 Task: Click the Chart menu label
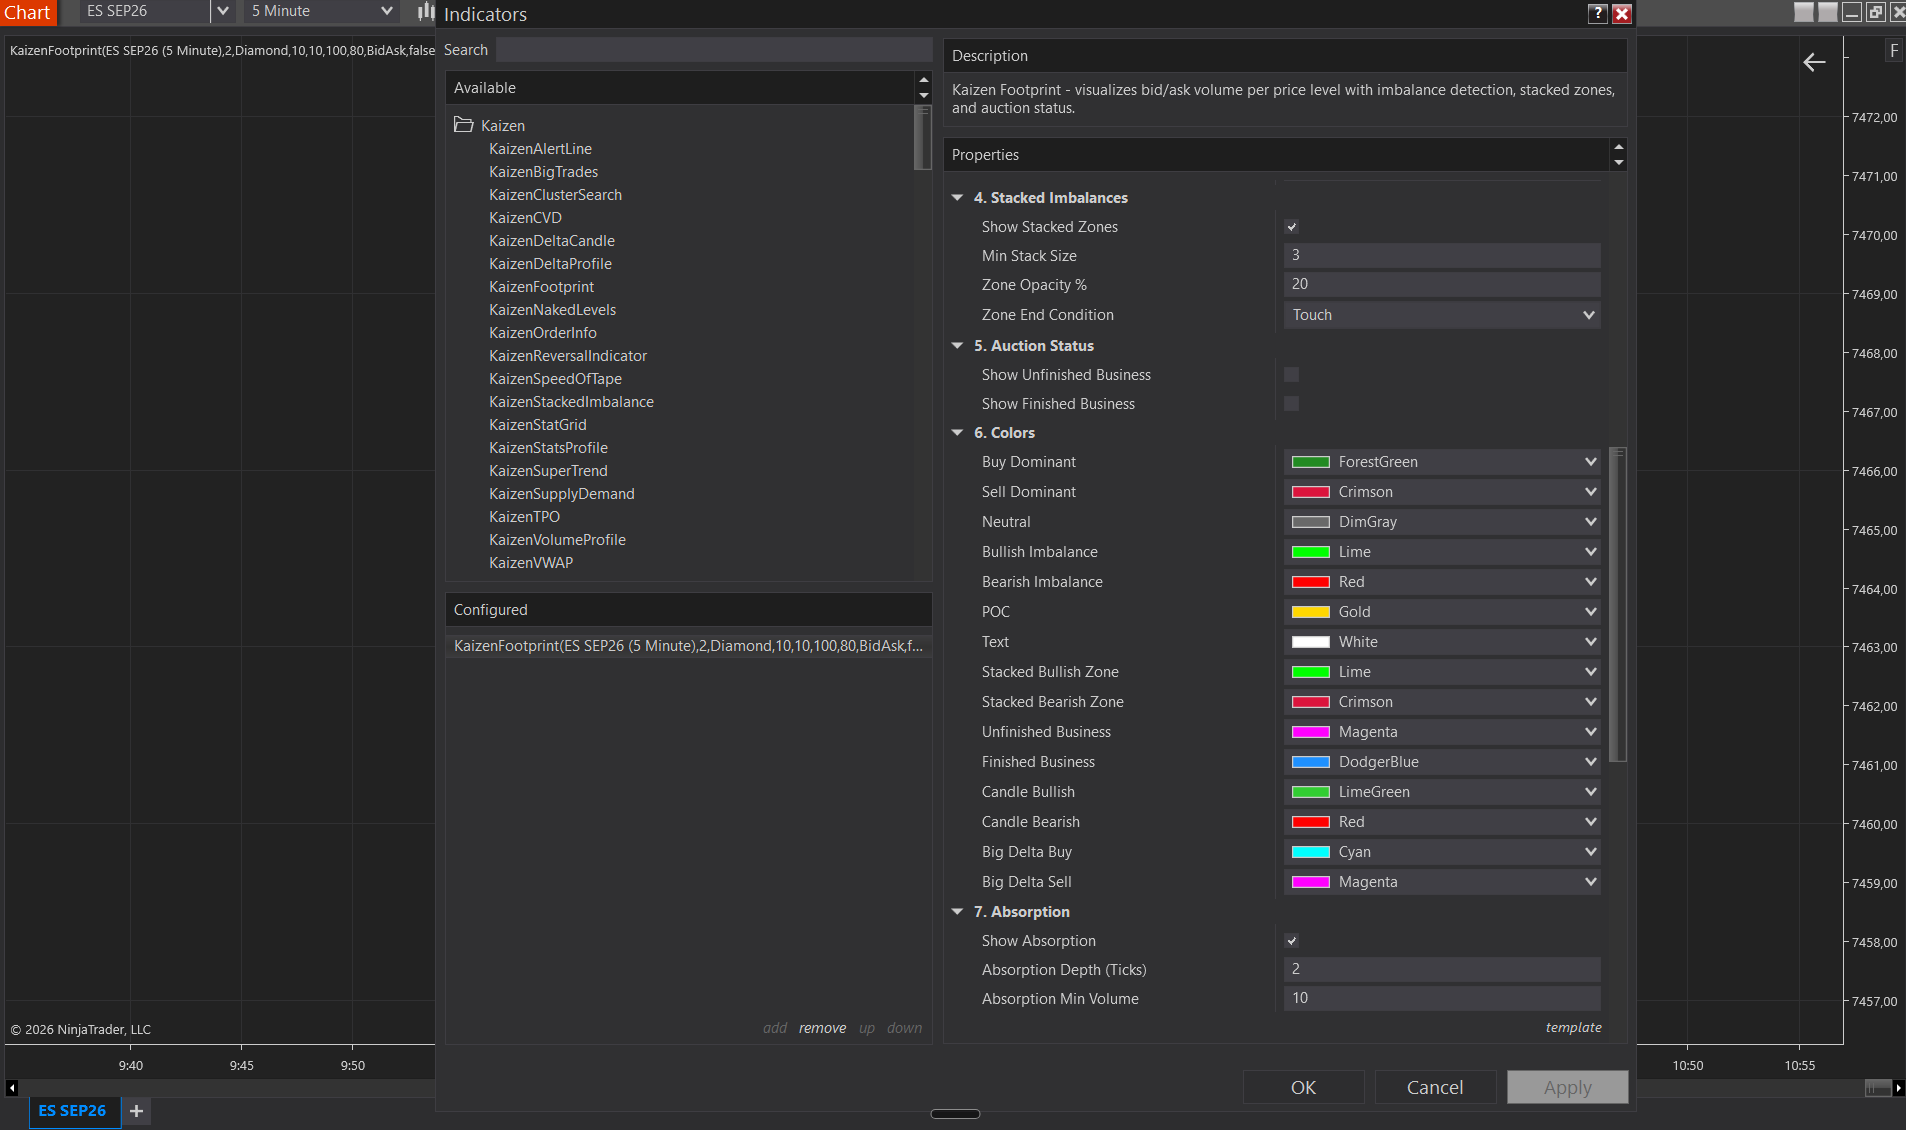pos(27,12)
